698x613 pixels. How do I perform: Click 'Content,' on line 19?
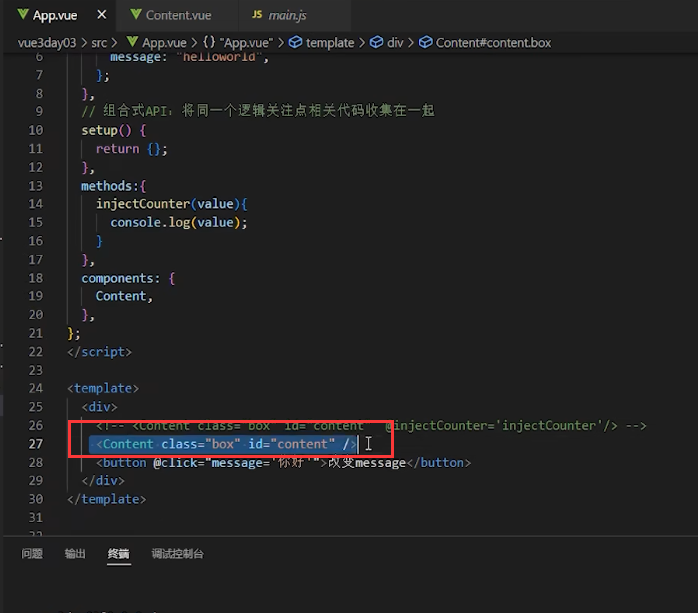(124, 296)
